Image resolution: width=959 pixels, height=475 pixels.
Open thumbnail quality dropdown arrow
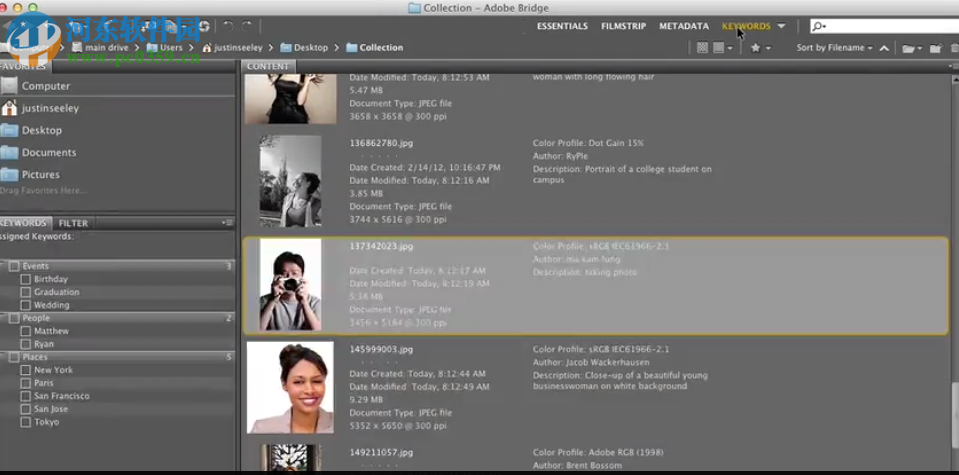[x=730, y=48]
